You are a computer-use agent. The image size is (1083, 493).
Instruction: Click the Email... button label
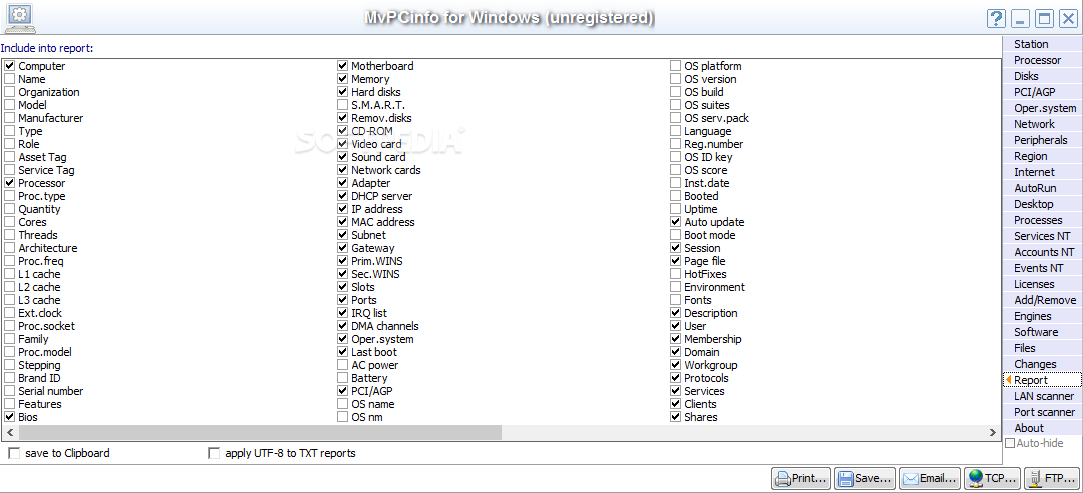point(938,478)
